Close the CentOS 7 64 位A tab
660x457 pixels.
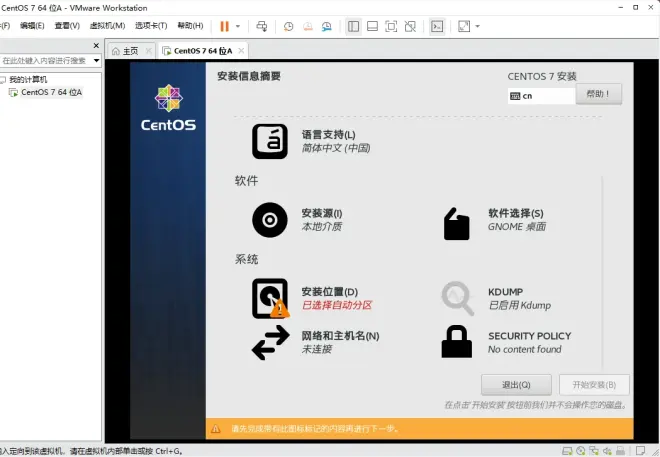tap(241, 51)
